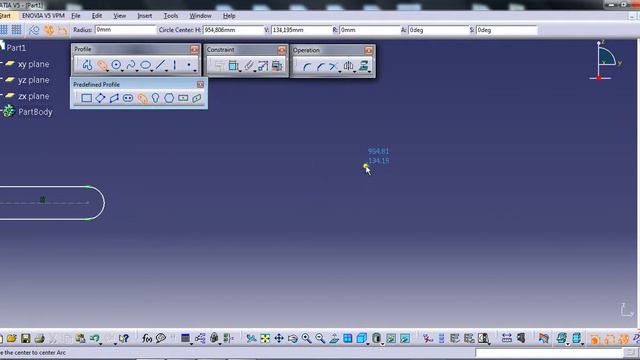Screen dimensions: 640x360
Task: Select the Spline tool in Profile toolbar
Action: coord(131,65)
